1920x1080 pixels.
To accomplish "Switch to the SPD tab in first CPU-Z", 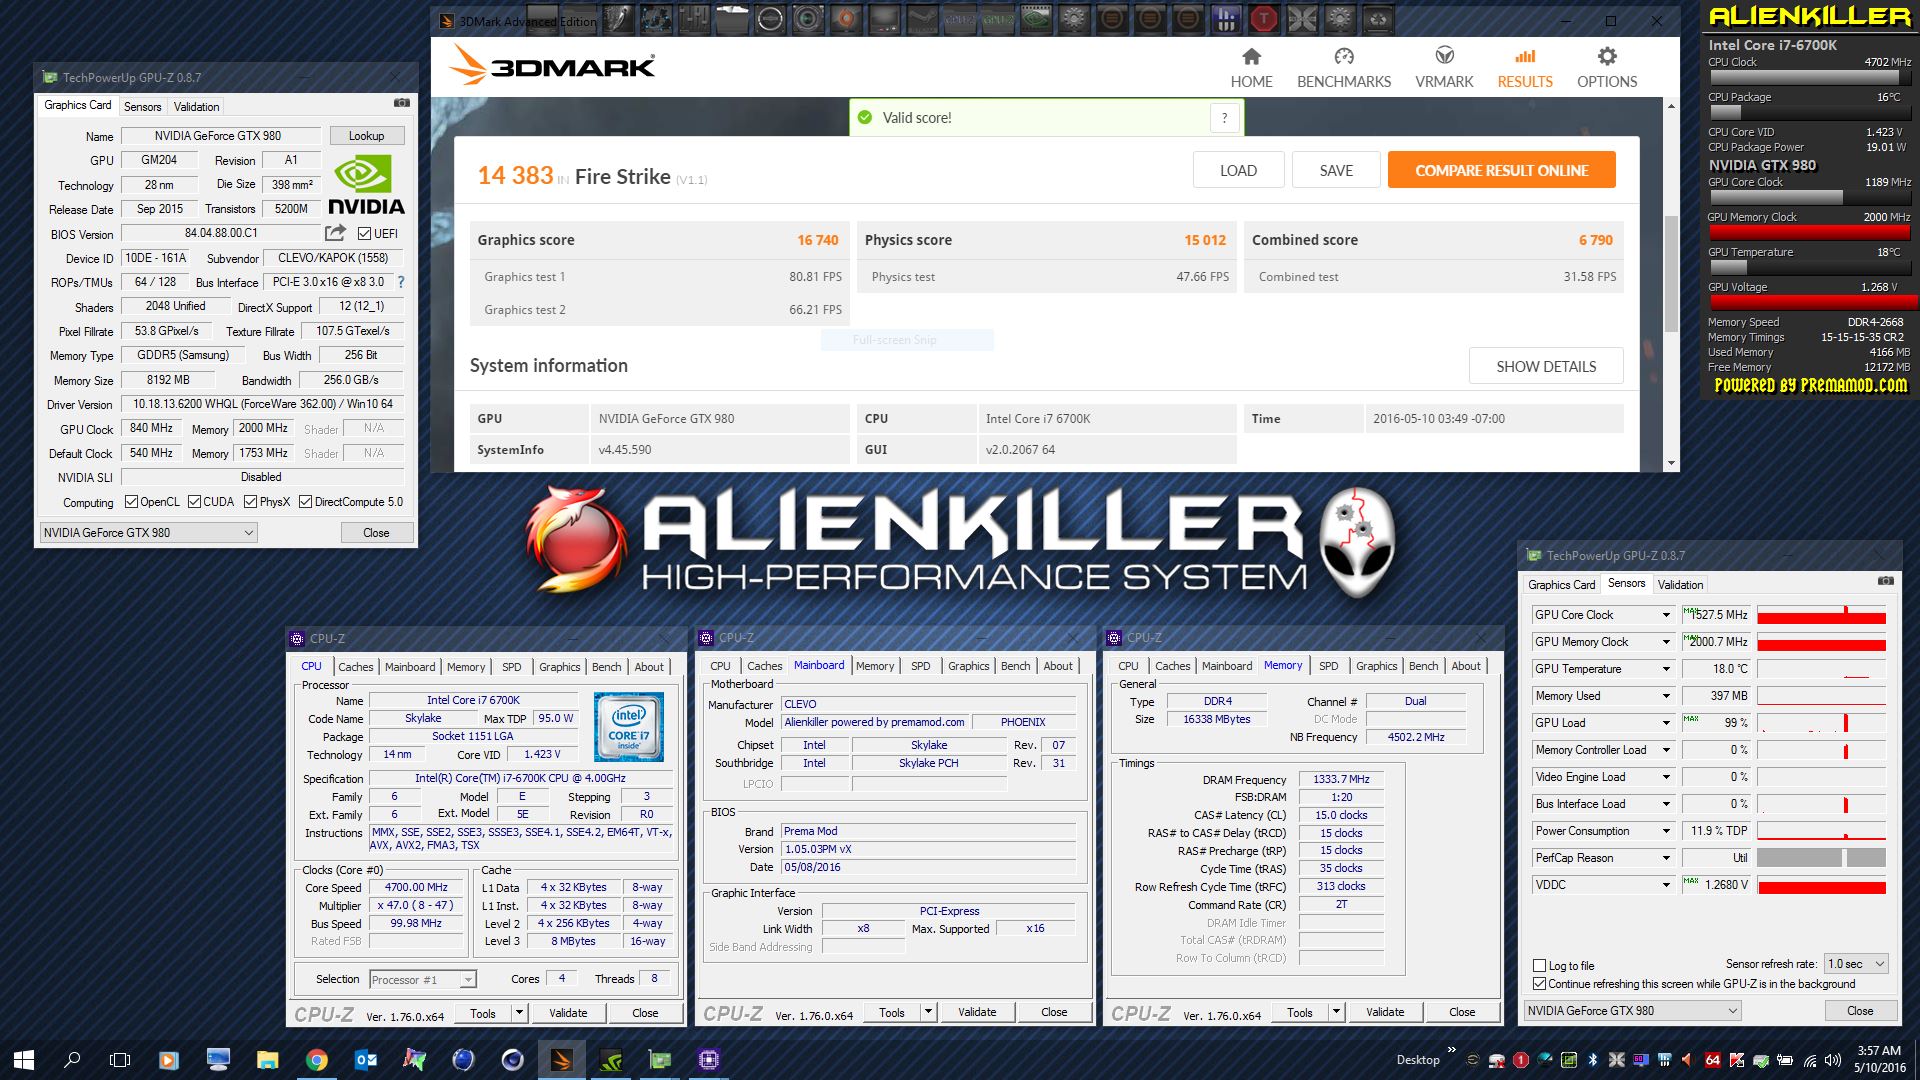I will (511, 667).
